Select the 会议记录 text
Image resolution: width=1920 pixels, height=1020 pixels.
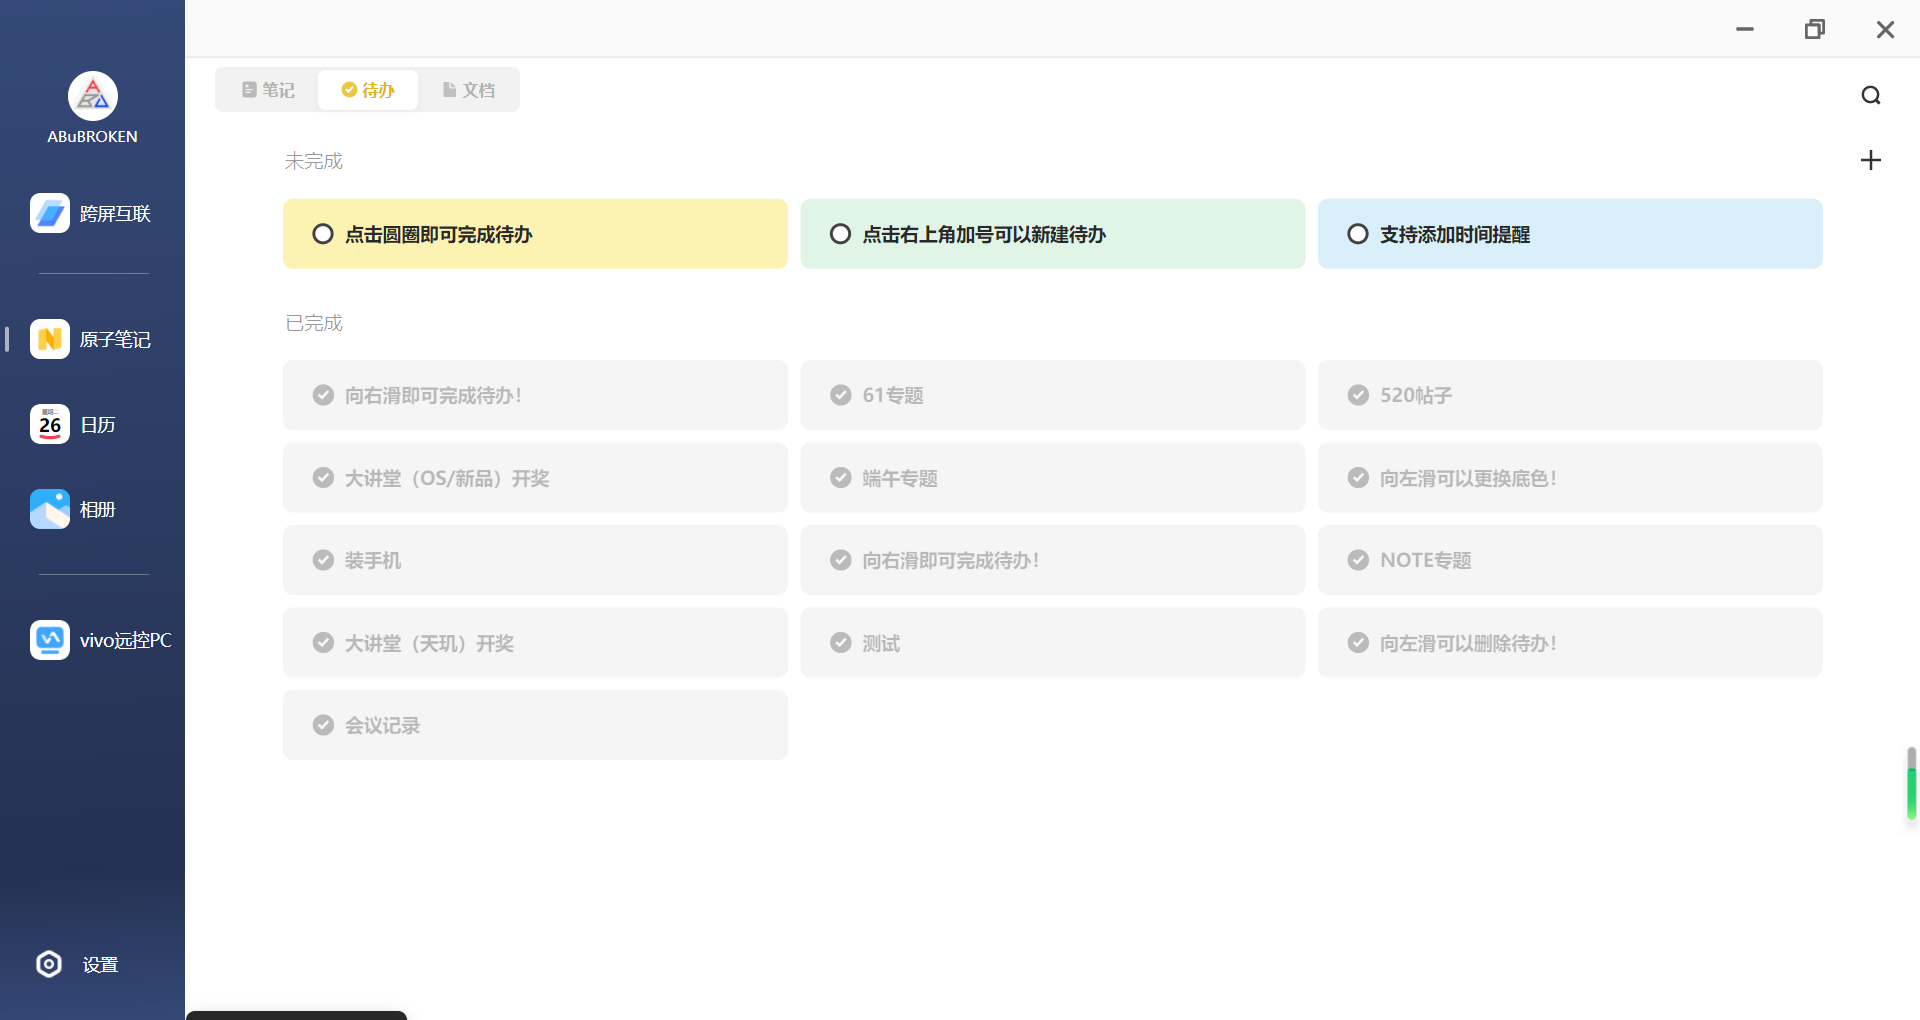click(x=382, y=725)
